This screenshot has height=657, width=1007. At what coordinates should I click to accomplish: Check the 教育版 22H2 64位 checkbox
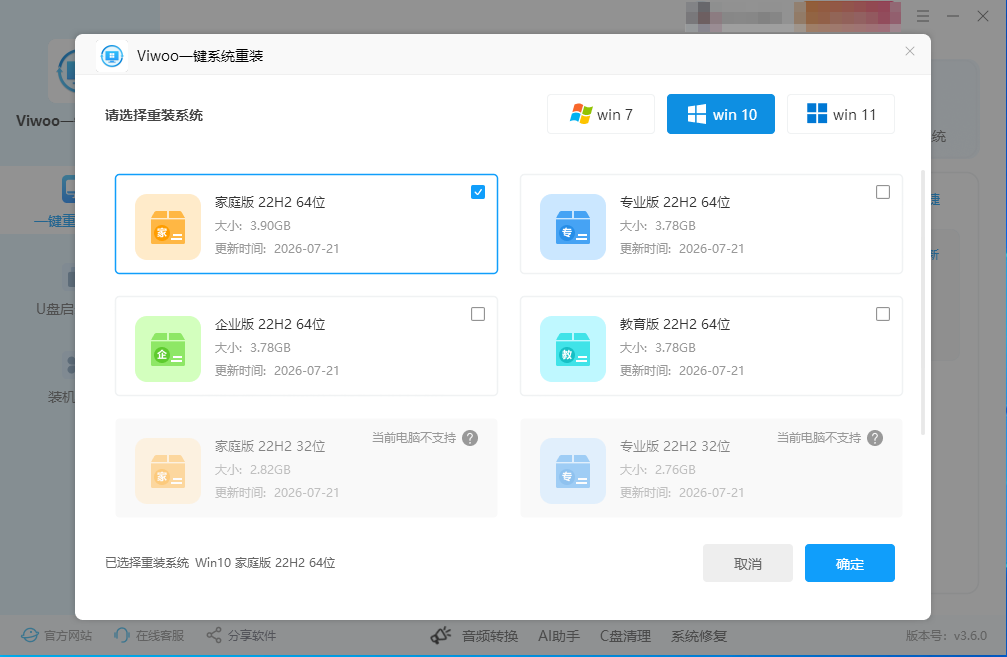click(x=883, y=314)
